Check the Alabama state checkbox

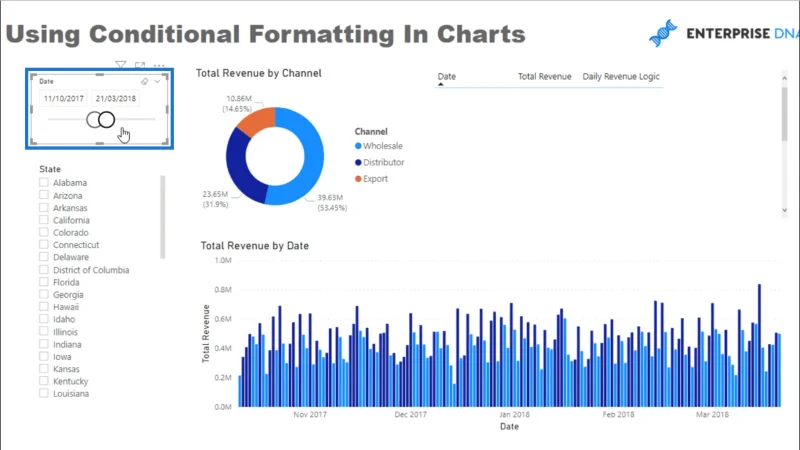[x=44, y=182]
